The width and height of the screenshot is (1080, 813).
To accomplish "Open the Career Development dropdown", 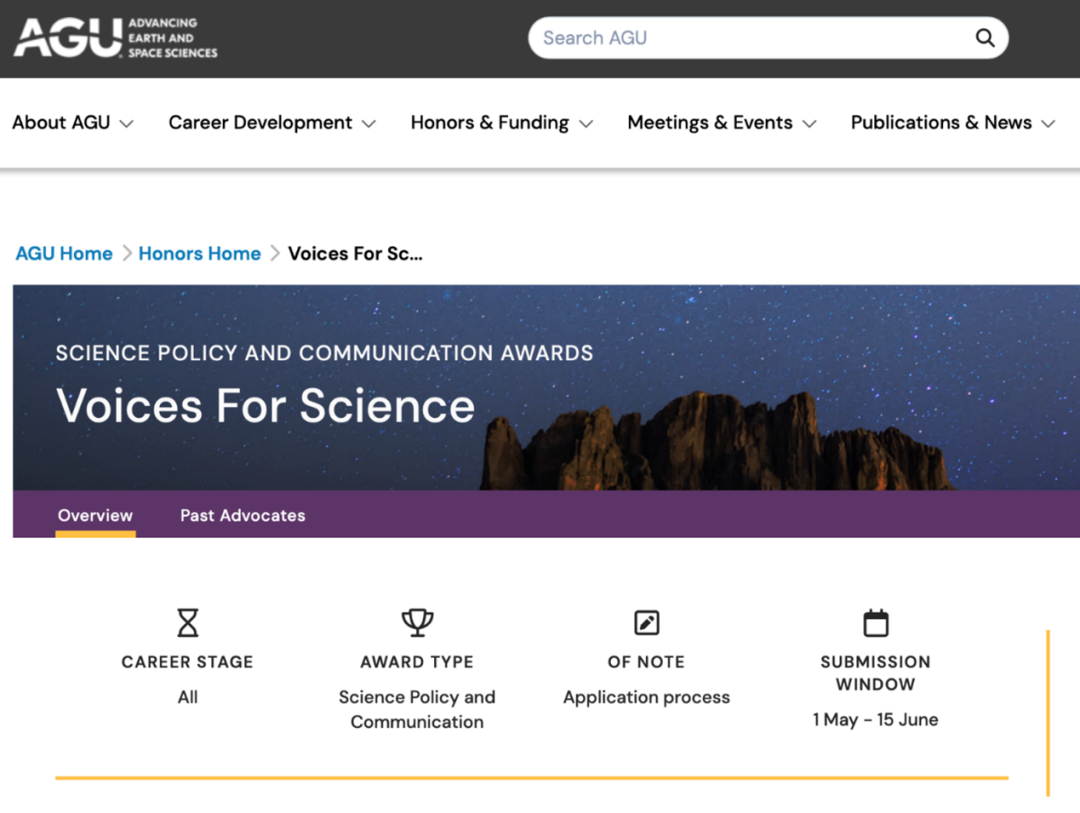I will (272, 123).
